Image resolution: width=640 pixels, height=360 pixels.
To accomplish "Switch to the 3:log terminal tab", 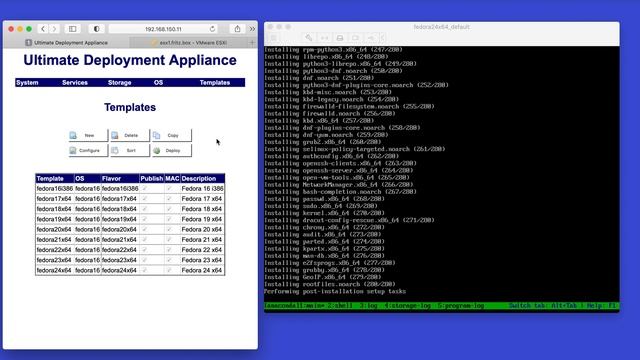I will click(x=368, y=305).
